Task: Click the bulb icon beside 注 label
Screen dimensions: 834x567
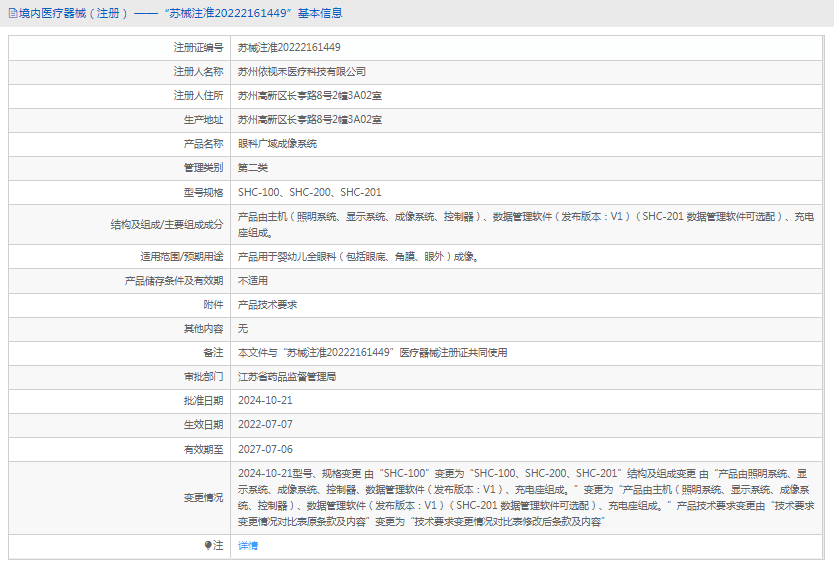Action: click(x=209, y=545)
